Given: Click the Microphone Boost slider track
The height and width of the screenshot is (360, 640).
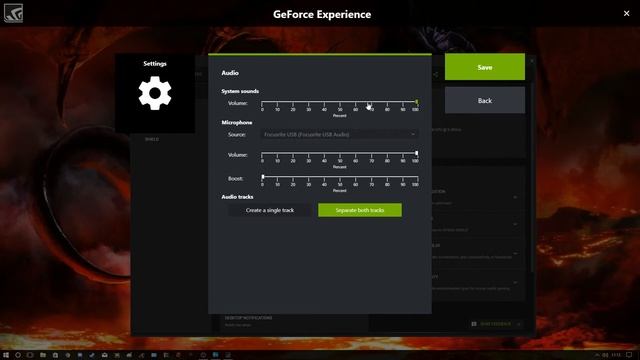Looking at the screenshot, I should (340, 177).
